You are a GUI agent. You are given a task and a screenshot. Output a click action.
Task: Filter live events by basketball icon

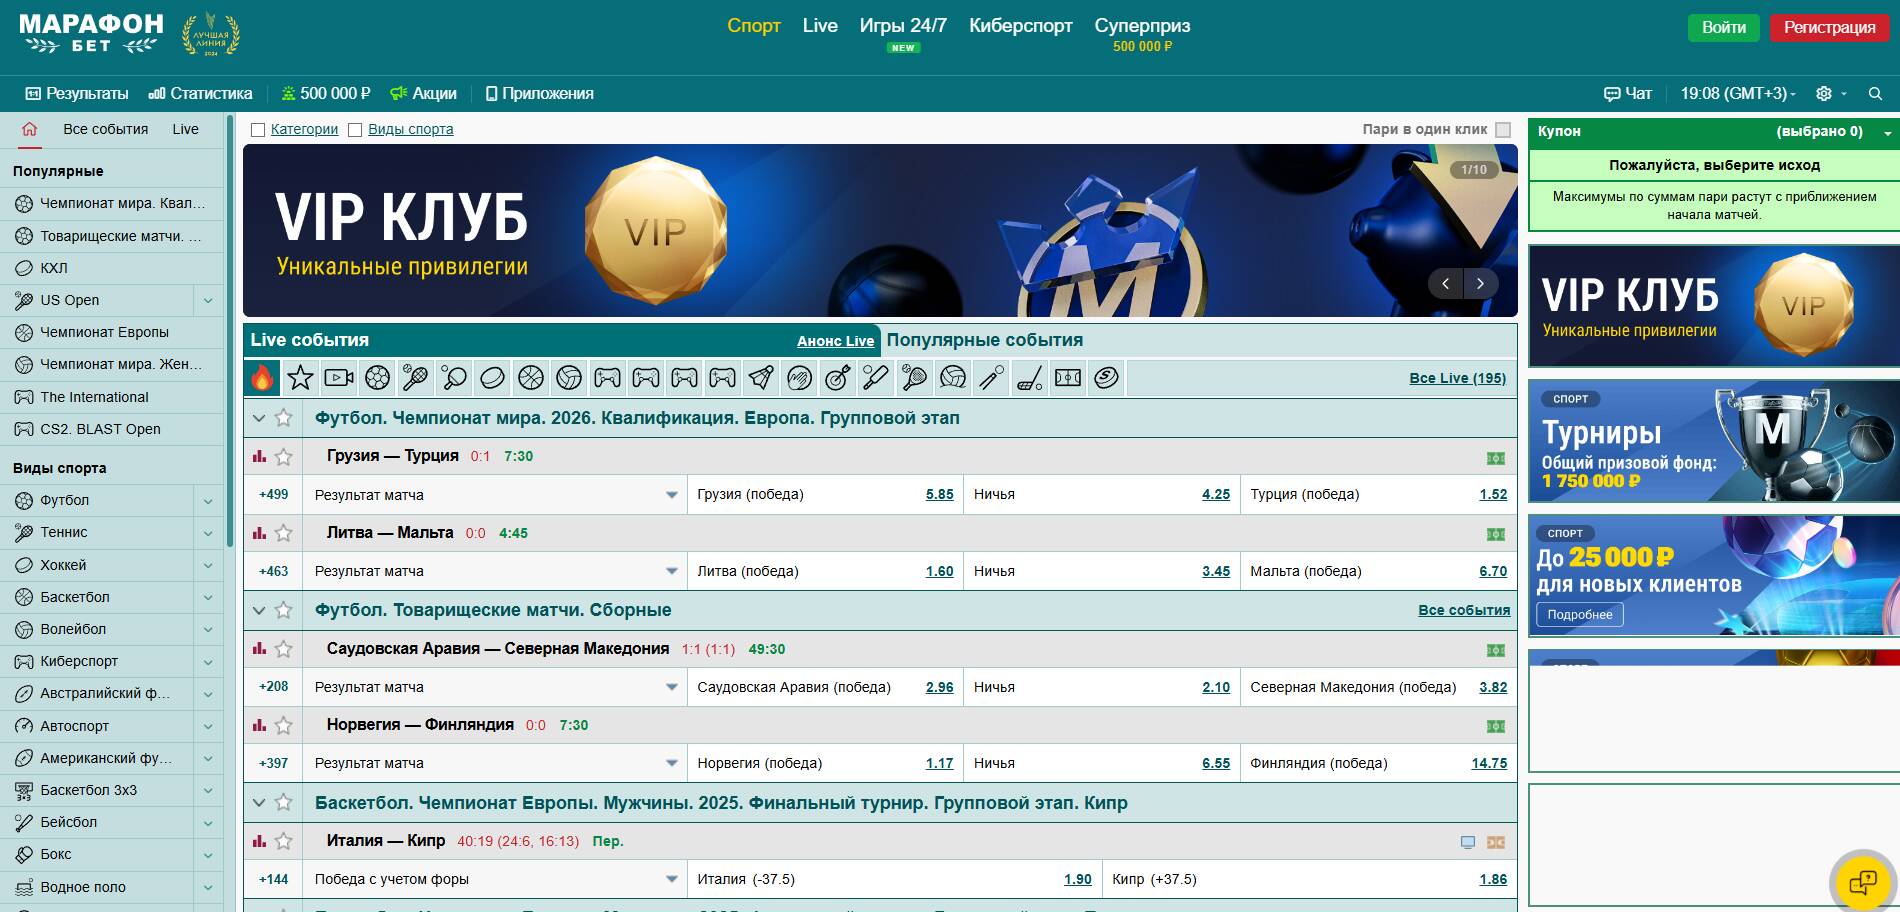(x=531, y=378)
